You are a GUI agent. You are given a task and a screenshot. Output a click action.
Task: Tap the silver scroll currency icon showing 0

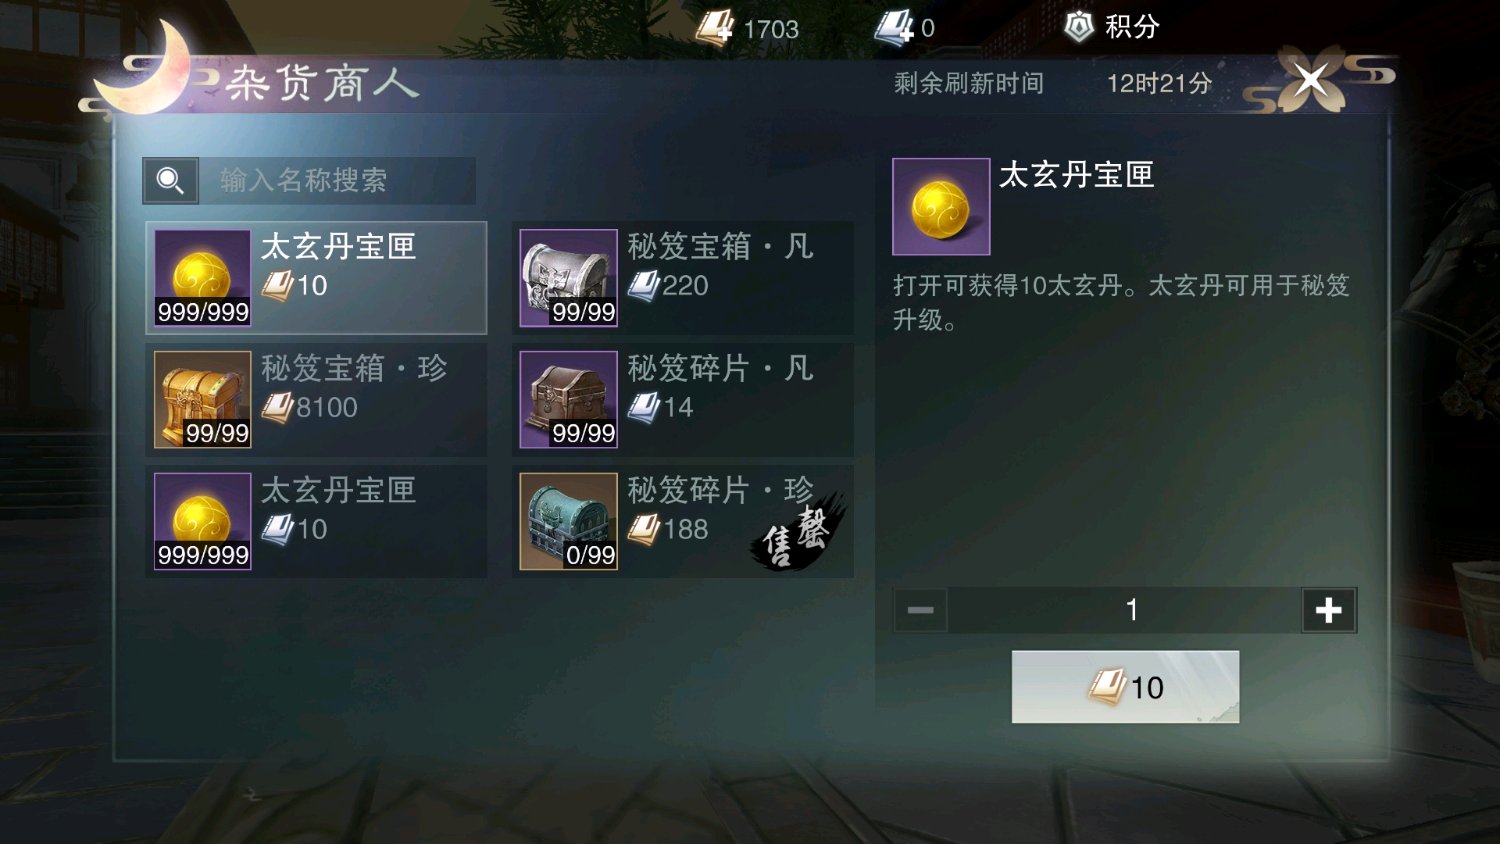coord(894,28)
